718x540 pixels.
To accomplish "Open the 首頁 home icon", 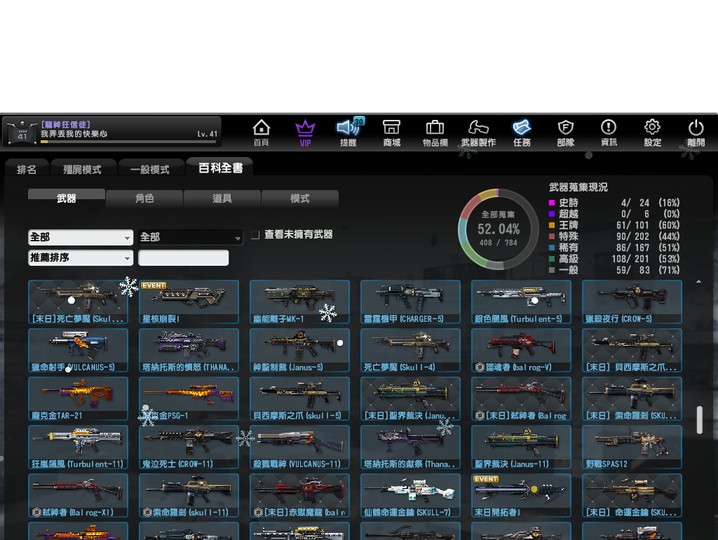I will 261,132.
